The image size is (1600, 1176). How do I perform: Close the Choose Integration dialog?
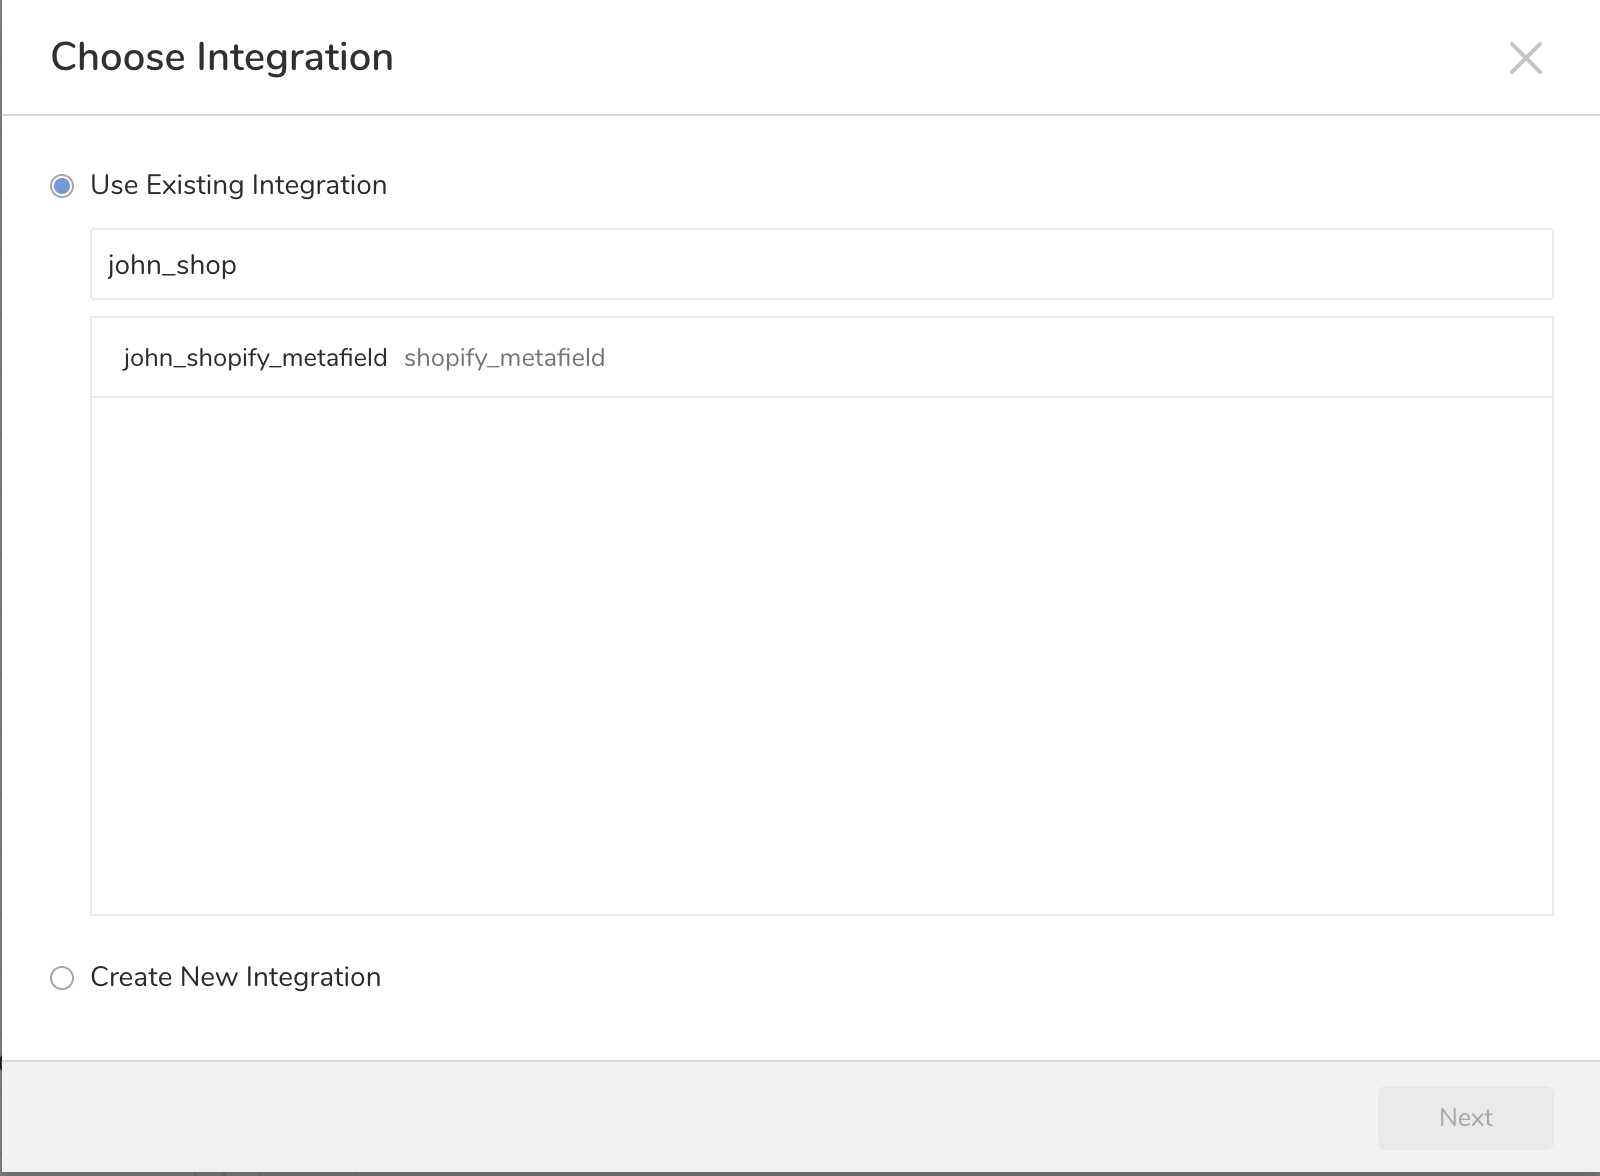pyautogui.click(x=1525, y=58)
